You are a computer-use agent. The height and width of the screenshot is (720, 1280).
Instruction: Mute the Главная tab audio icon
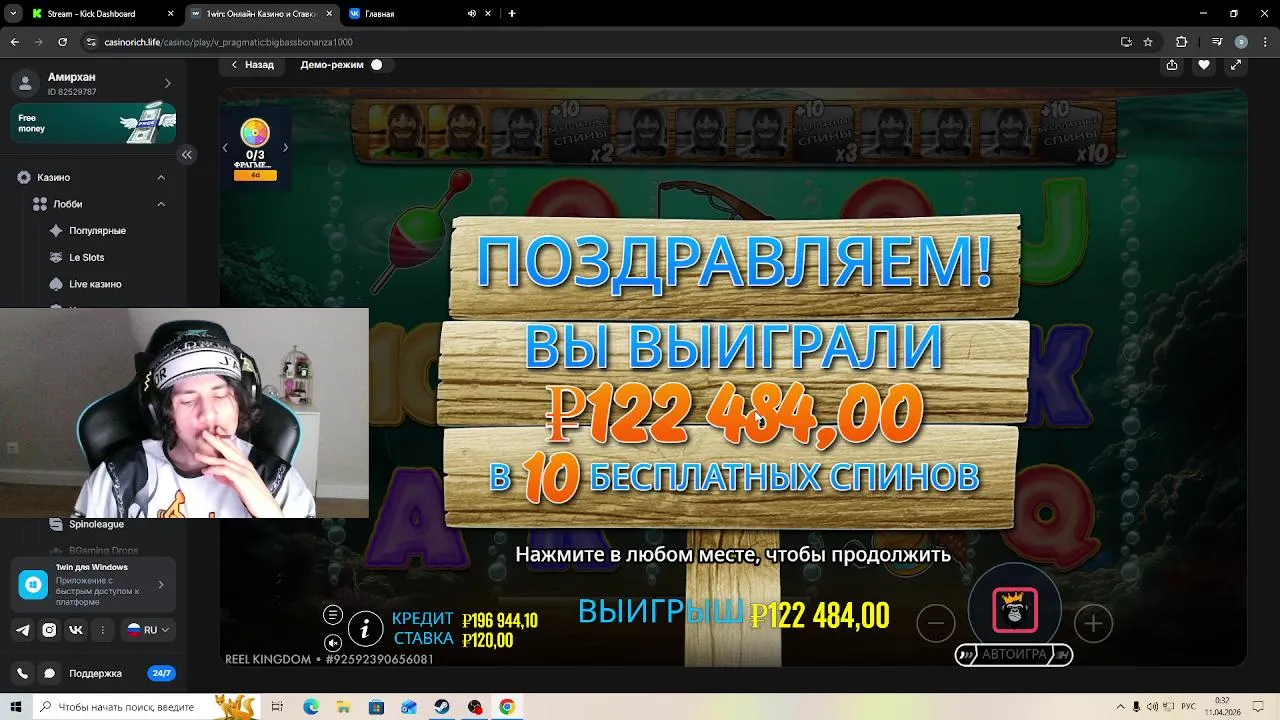(x=472, y=14)
